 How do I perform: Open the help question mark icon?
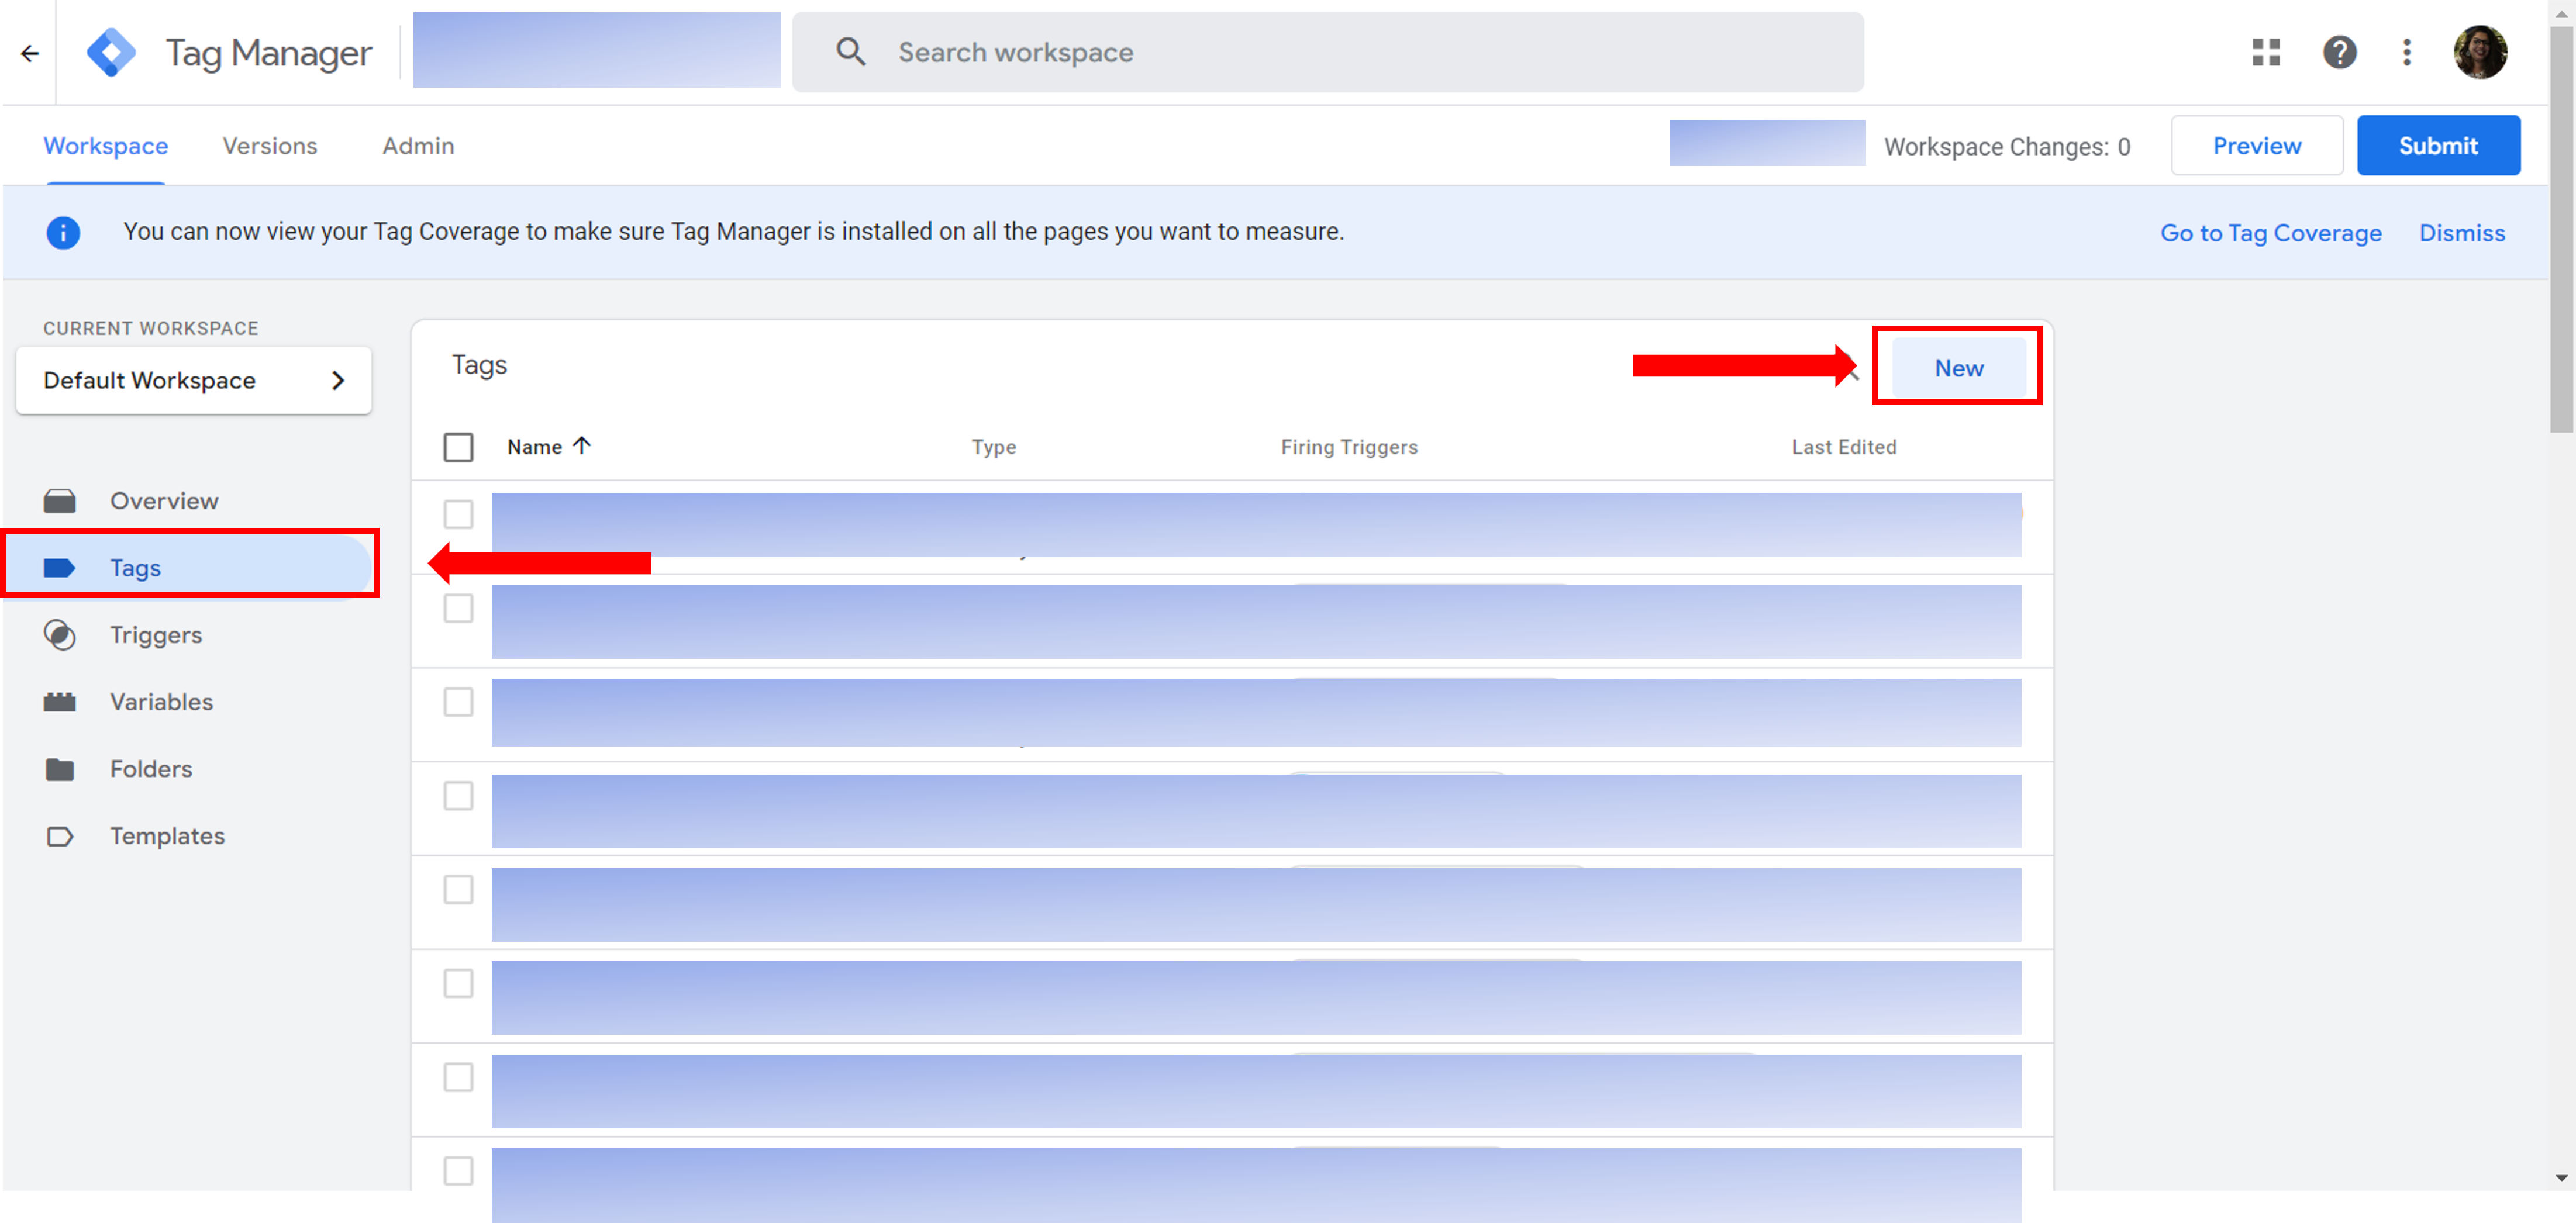[2339, 52]
